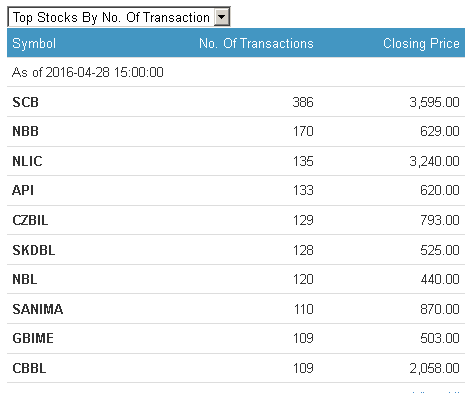Click the Closing Price column header

click(x=421, y=43)
